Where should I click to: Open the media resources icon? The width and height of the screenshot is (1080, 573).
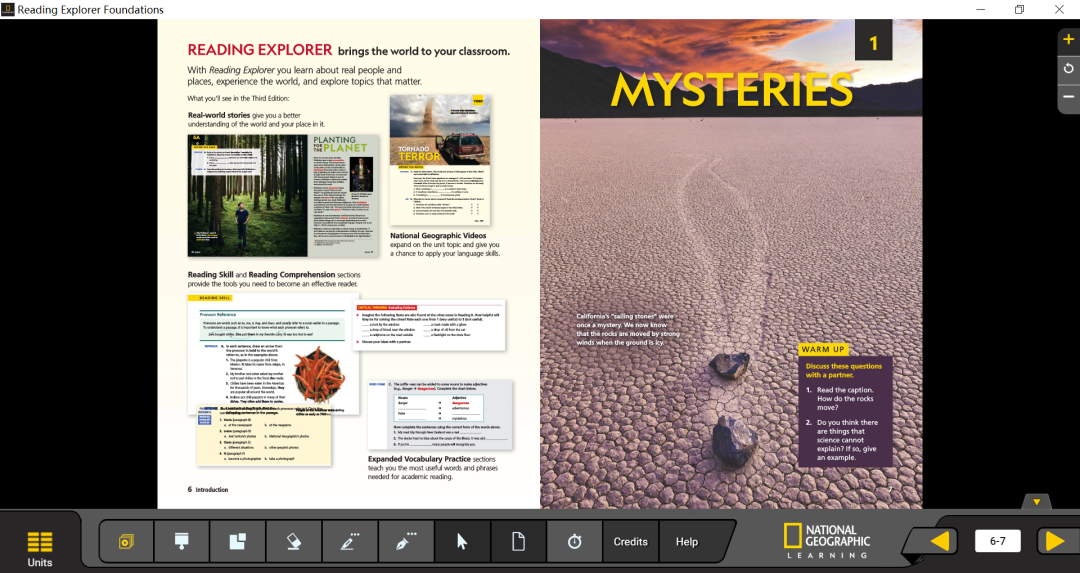126,542
